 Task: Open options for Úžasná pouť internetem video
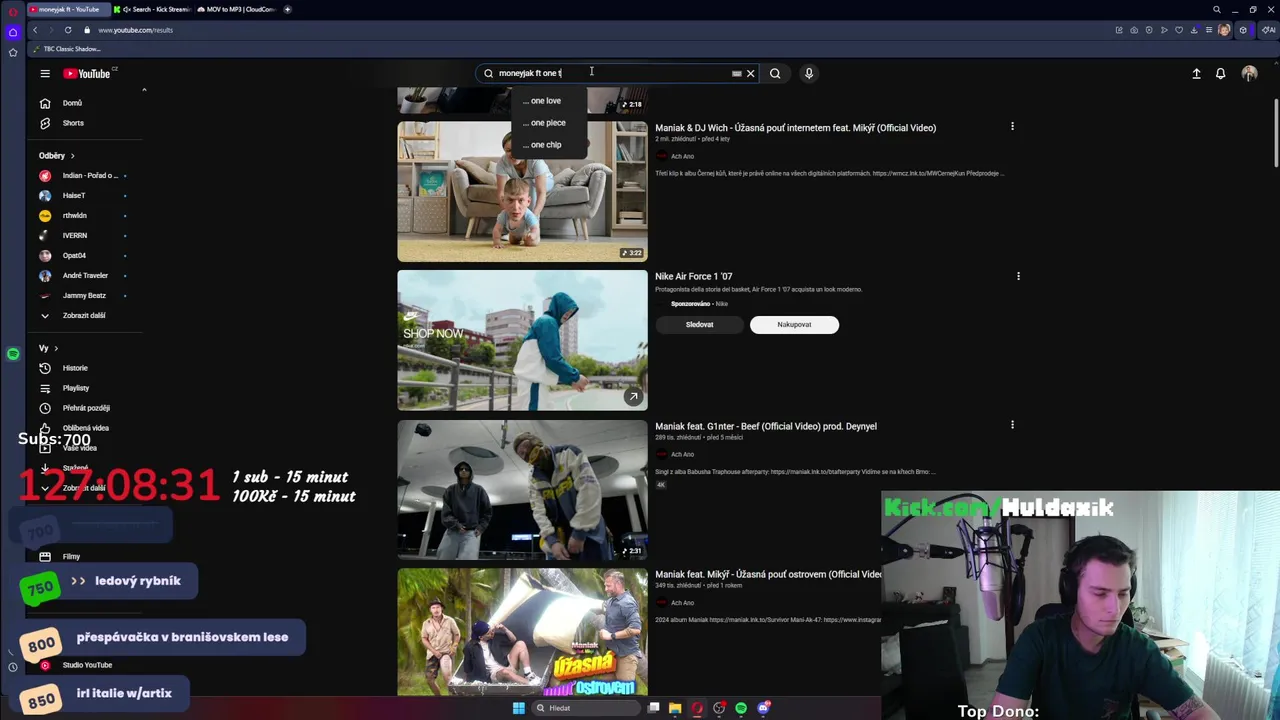click(x=1012, y=127)
